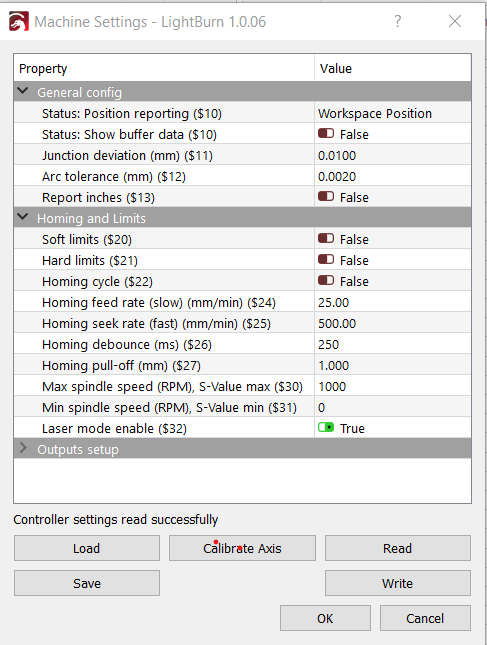Click the LightBurn app icon in title bar
487x645 pixels.
pos(19,21)
